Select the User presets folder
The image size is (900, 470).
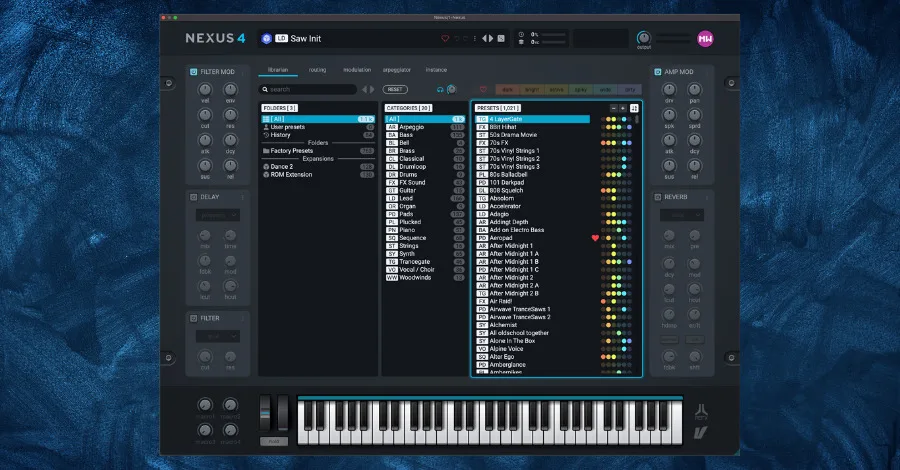click(318, 127)
